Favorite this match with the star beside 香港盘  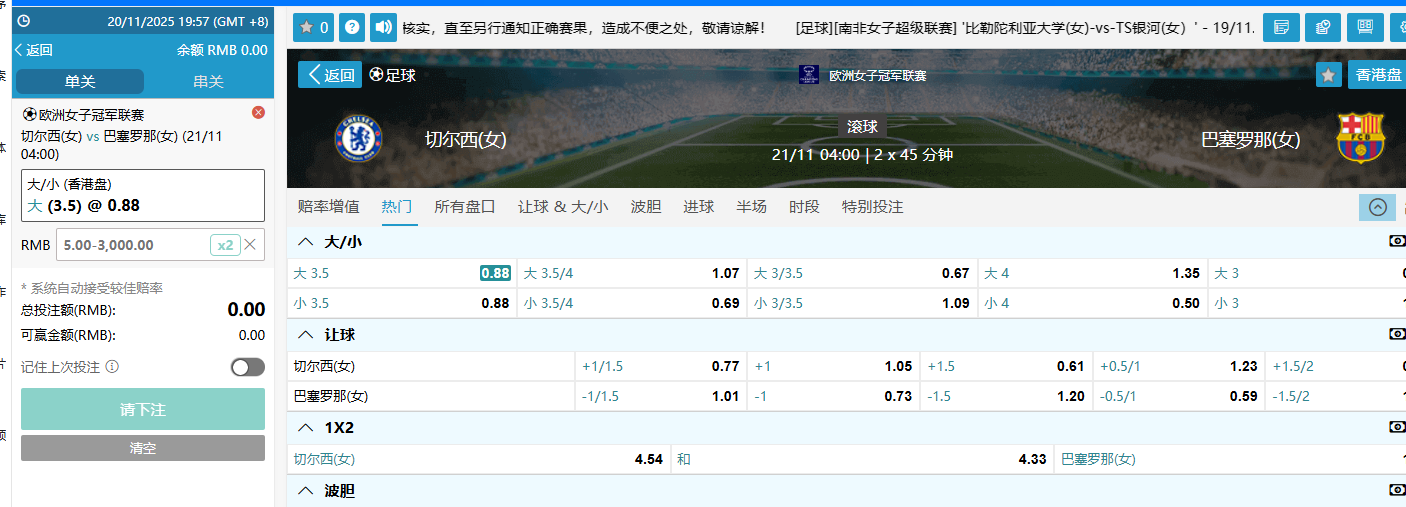tap(1328, 75)
